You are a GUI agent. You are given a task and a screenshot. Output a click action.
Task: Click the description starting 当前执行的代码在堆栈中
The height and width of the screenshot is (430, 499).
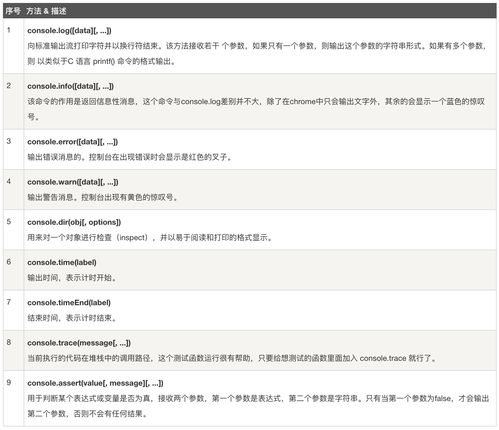[232, 358]
